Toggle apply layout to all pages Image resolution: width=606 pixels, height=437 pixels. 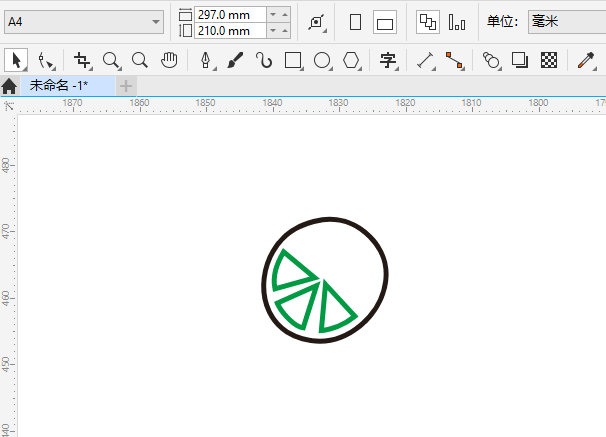(428, 22)
